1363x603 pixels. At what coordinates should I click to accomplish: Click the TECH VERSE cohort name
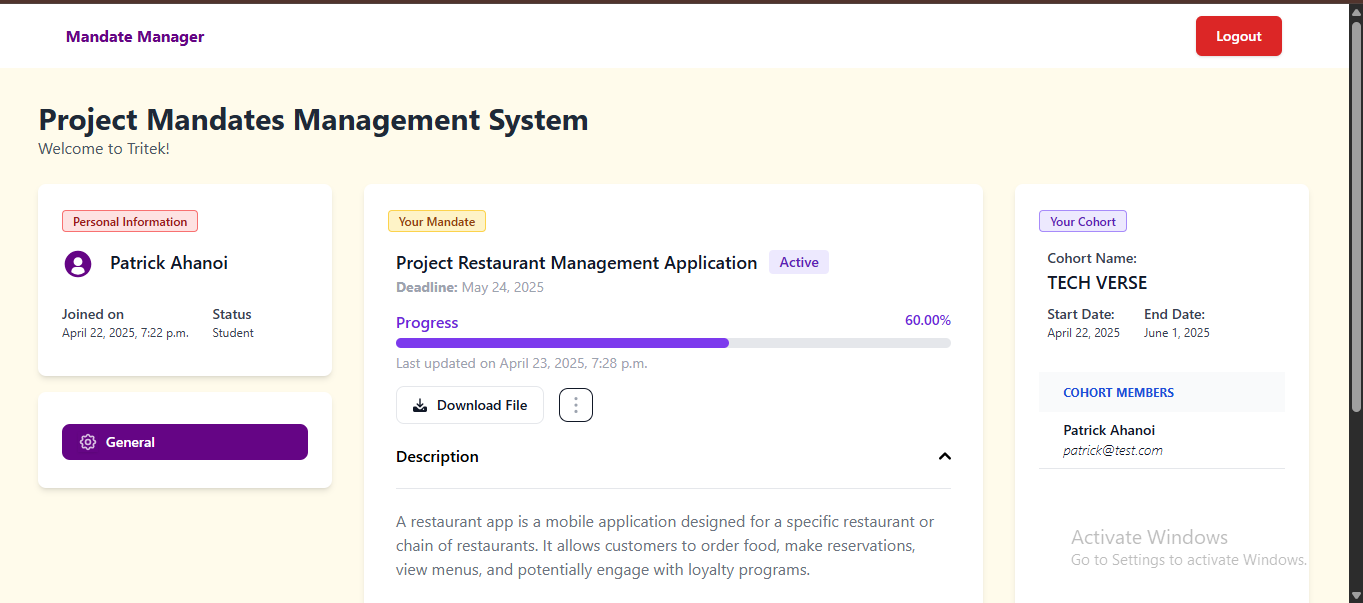[1097, 283]
